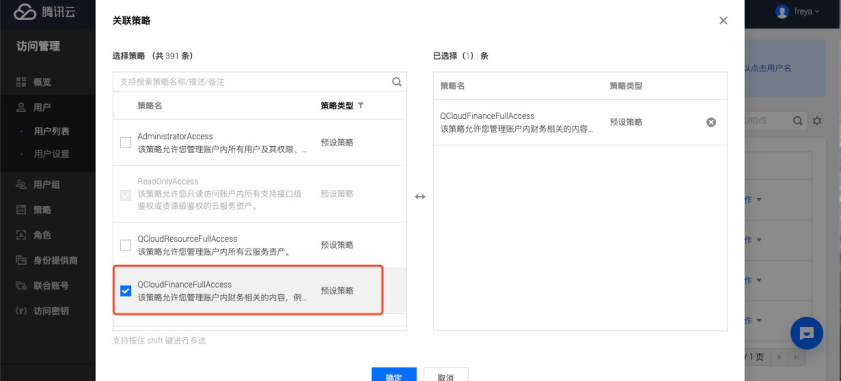This screenshot has height=381, width=841.
Task: Click the Tencent Cloud logo
Action: 45,12
